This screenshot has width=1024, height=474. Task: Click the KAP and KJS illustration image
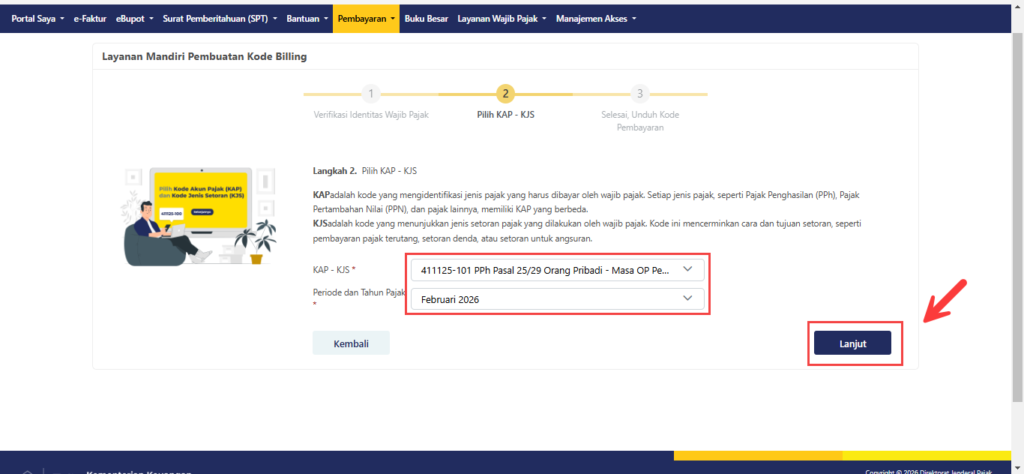[195, 213]
